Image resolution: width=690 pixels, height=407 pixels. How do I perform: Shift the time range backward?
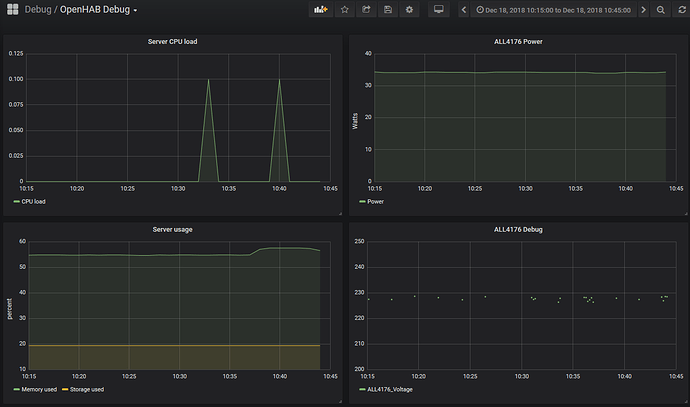tap(464, 10)
